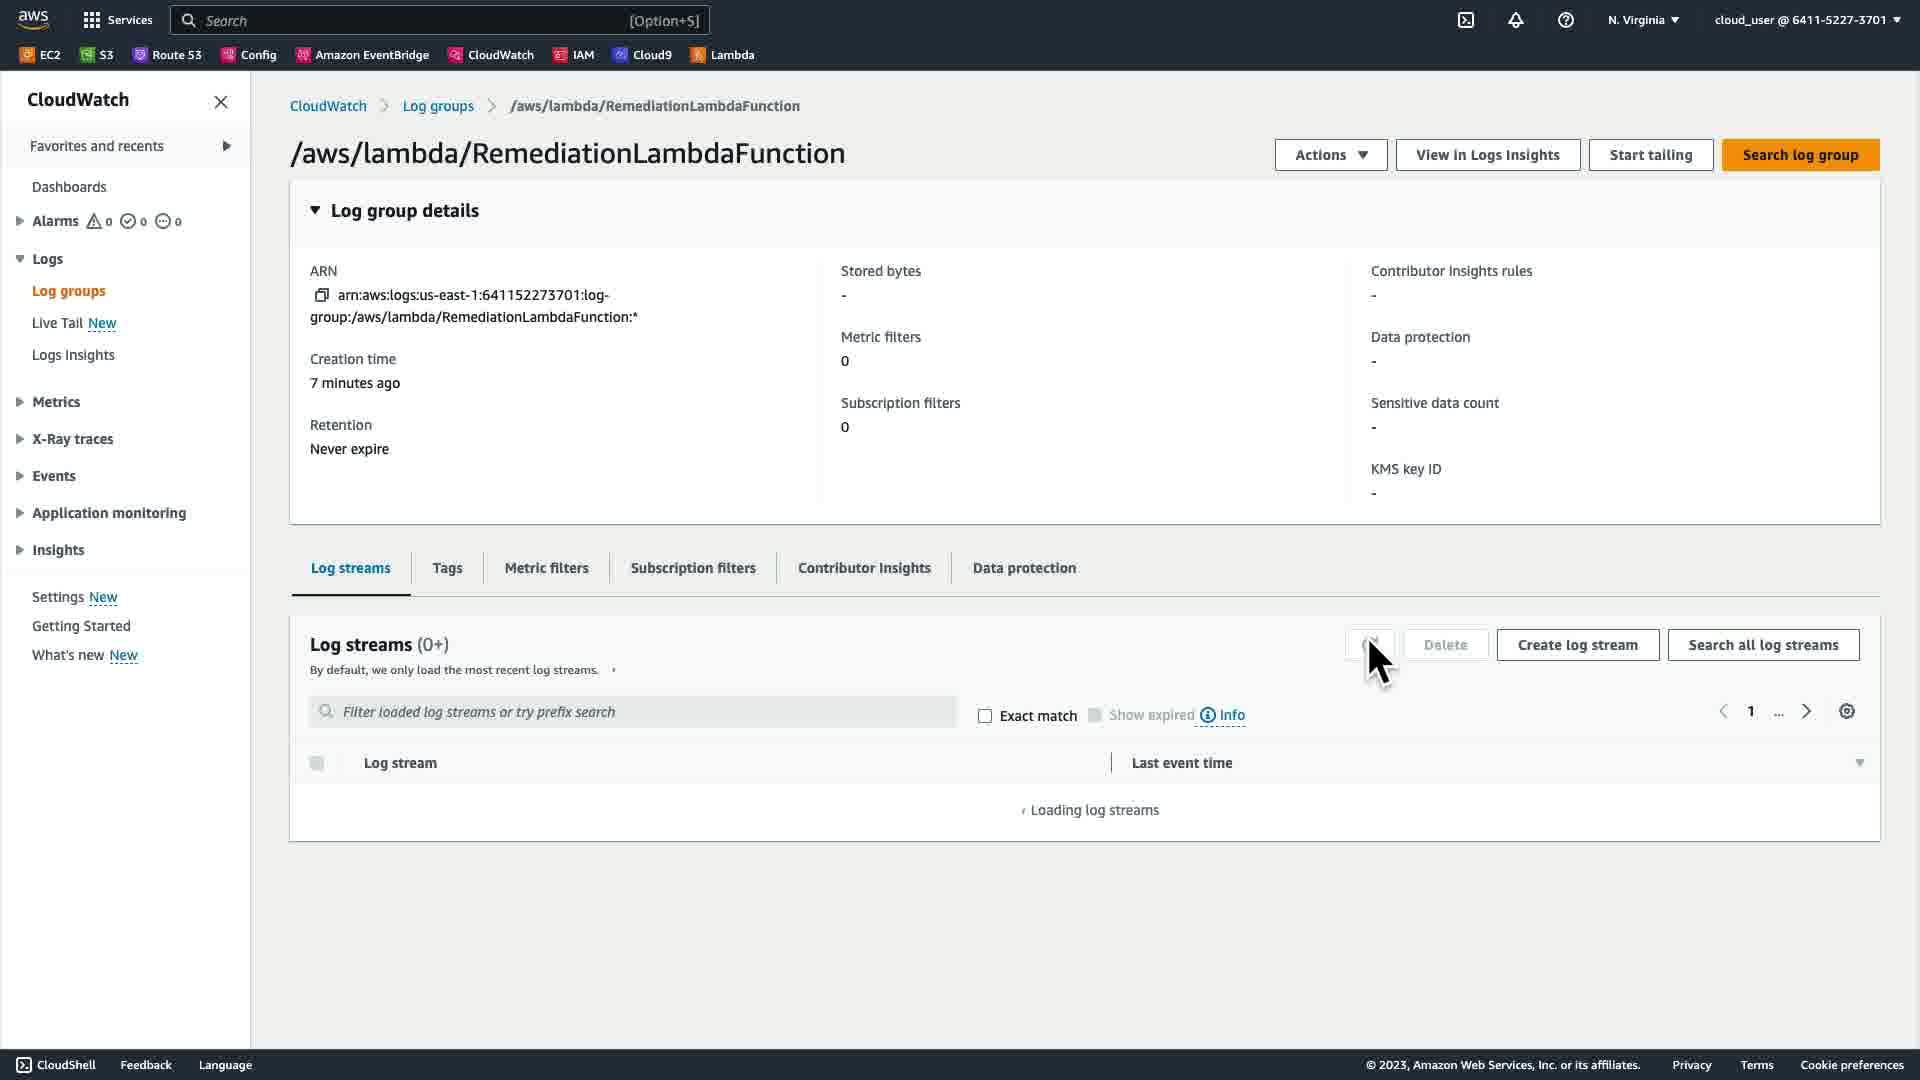The image size is (1920, 1080).
Task: Collapse the Log group details section
Action: (315, 211)
